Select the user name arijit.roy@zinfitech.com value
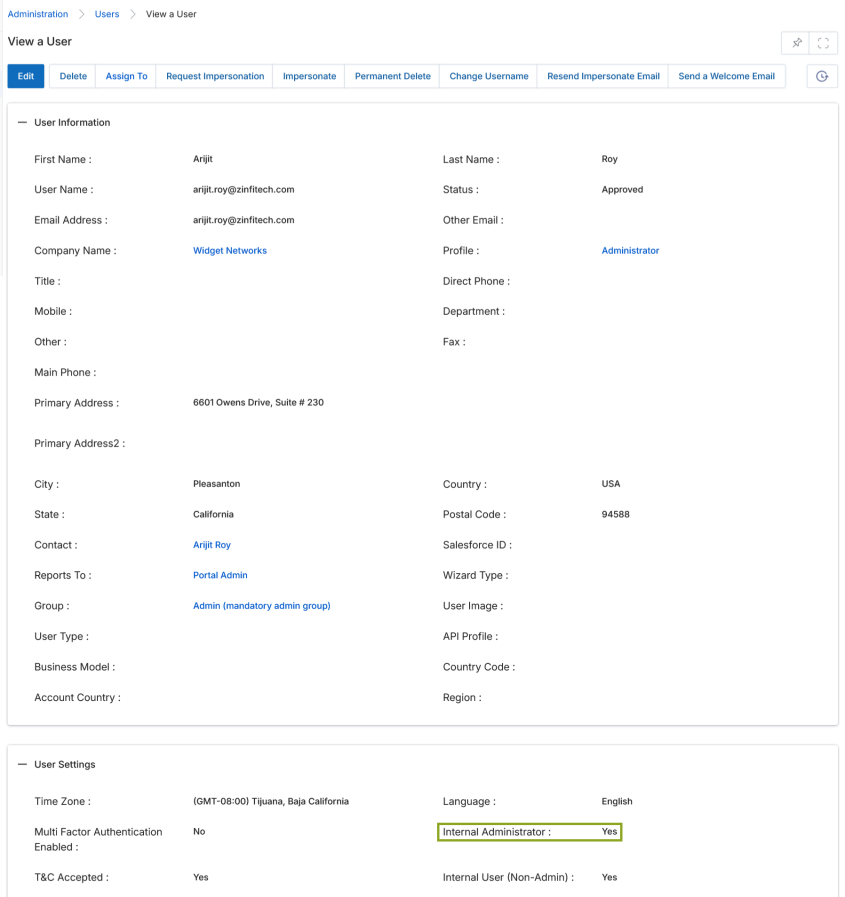Image resolution: width=845 pixels, height=897 pixels. (x=244, y=189)
